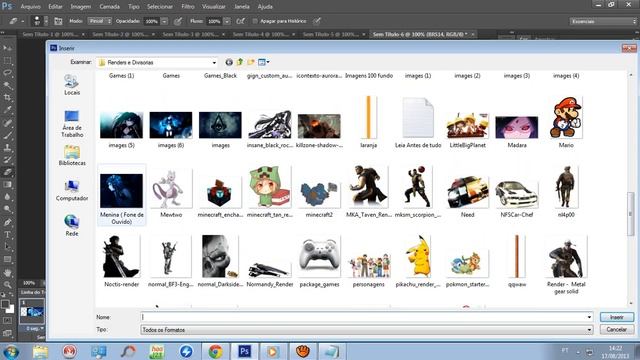Open Google Chrome from the taskbar
The width and height of the screenshot is (640, 360).
tap(215, 351)
